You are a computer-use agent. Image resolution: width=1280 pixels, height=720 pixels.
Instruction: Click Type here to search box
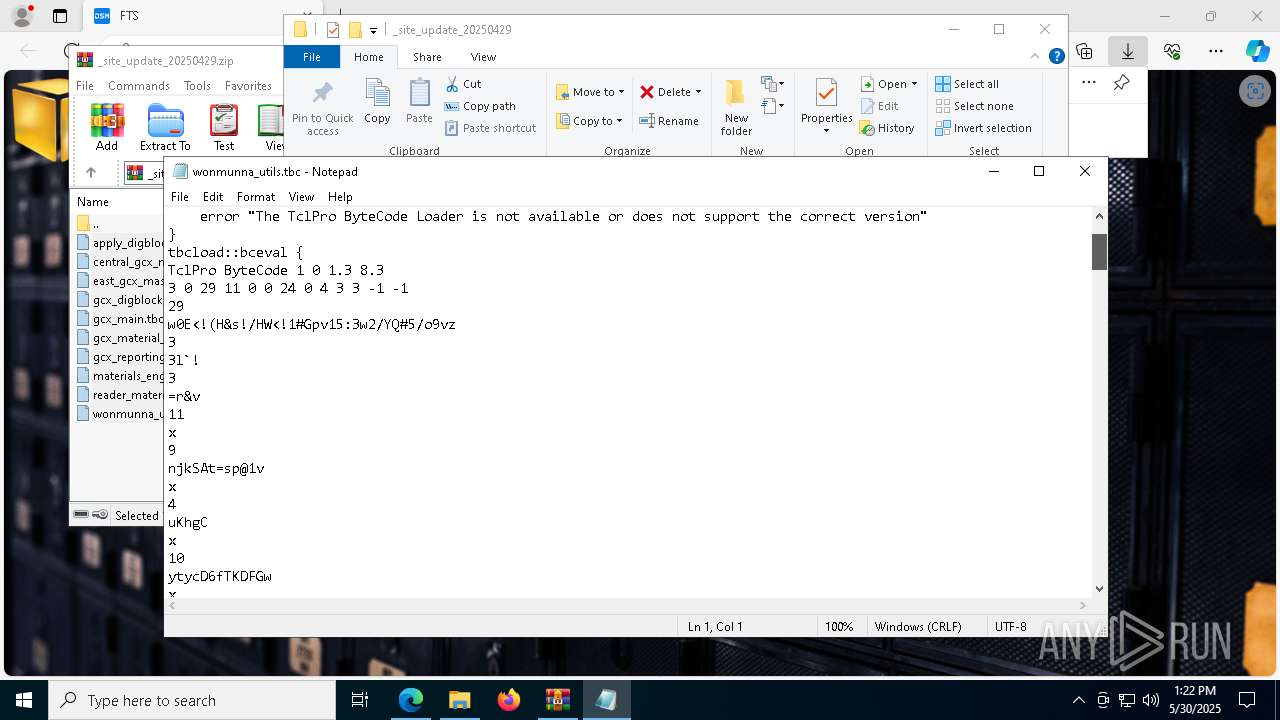pyautogui.click(x=192, y=700)
